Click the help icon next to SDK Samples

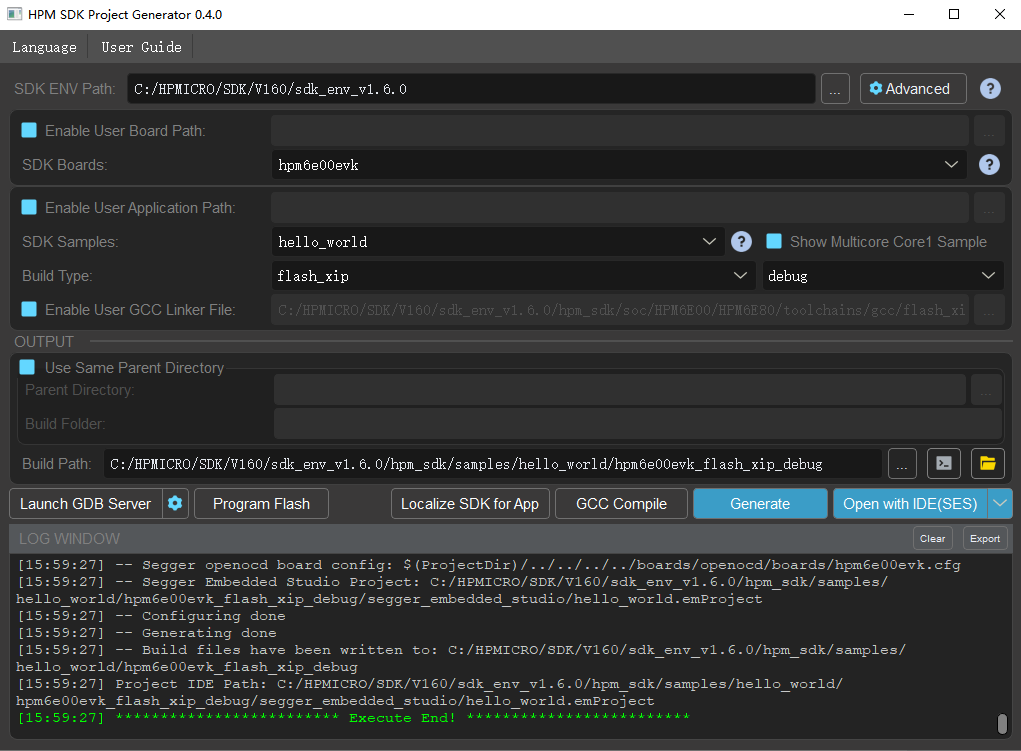(x=741, y=242)
